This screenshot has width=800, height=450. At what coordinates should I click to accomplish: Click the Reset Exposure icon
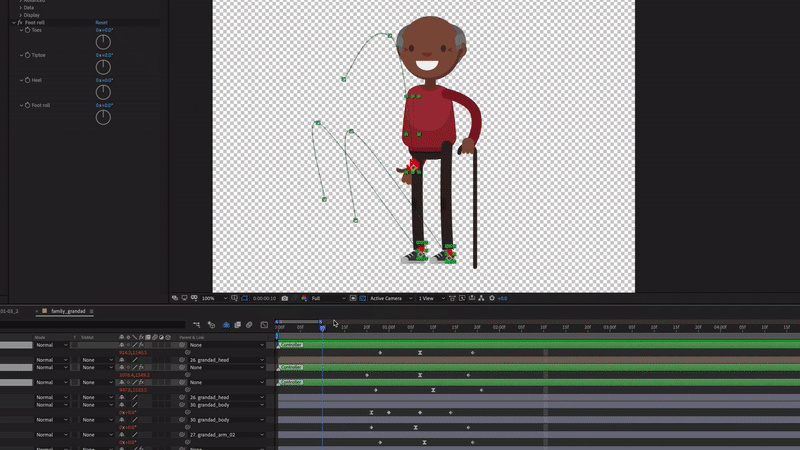[x=492, y=298]
